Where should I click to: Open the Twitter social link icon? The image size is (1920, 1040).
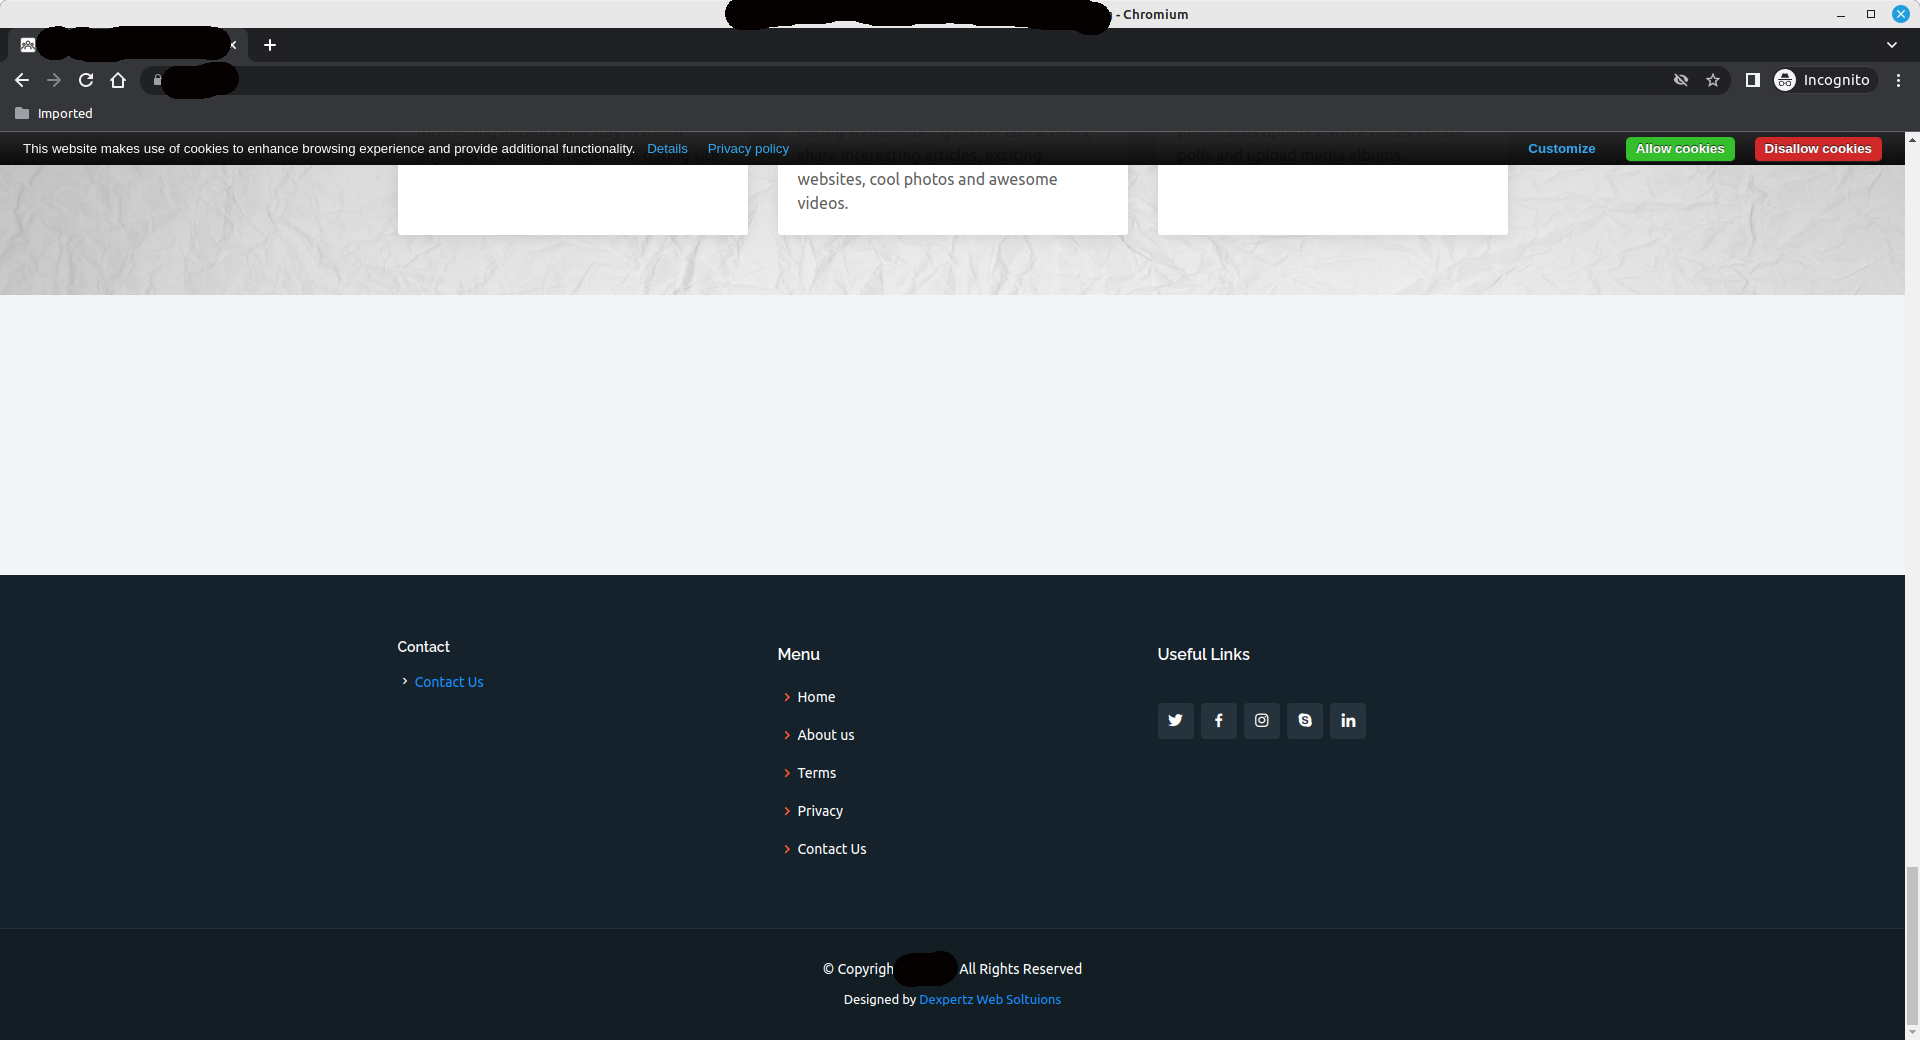(1175, 720)
